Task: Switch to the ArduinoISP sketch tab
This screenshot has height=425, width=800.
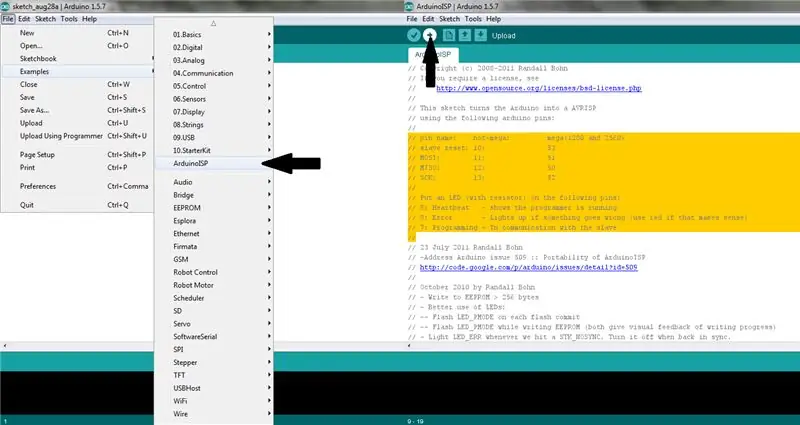Action: (x=433, y=55)
